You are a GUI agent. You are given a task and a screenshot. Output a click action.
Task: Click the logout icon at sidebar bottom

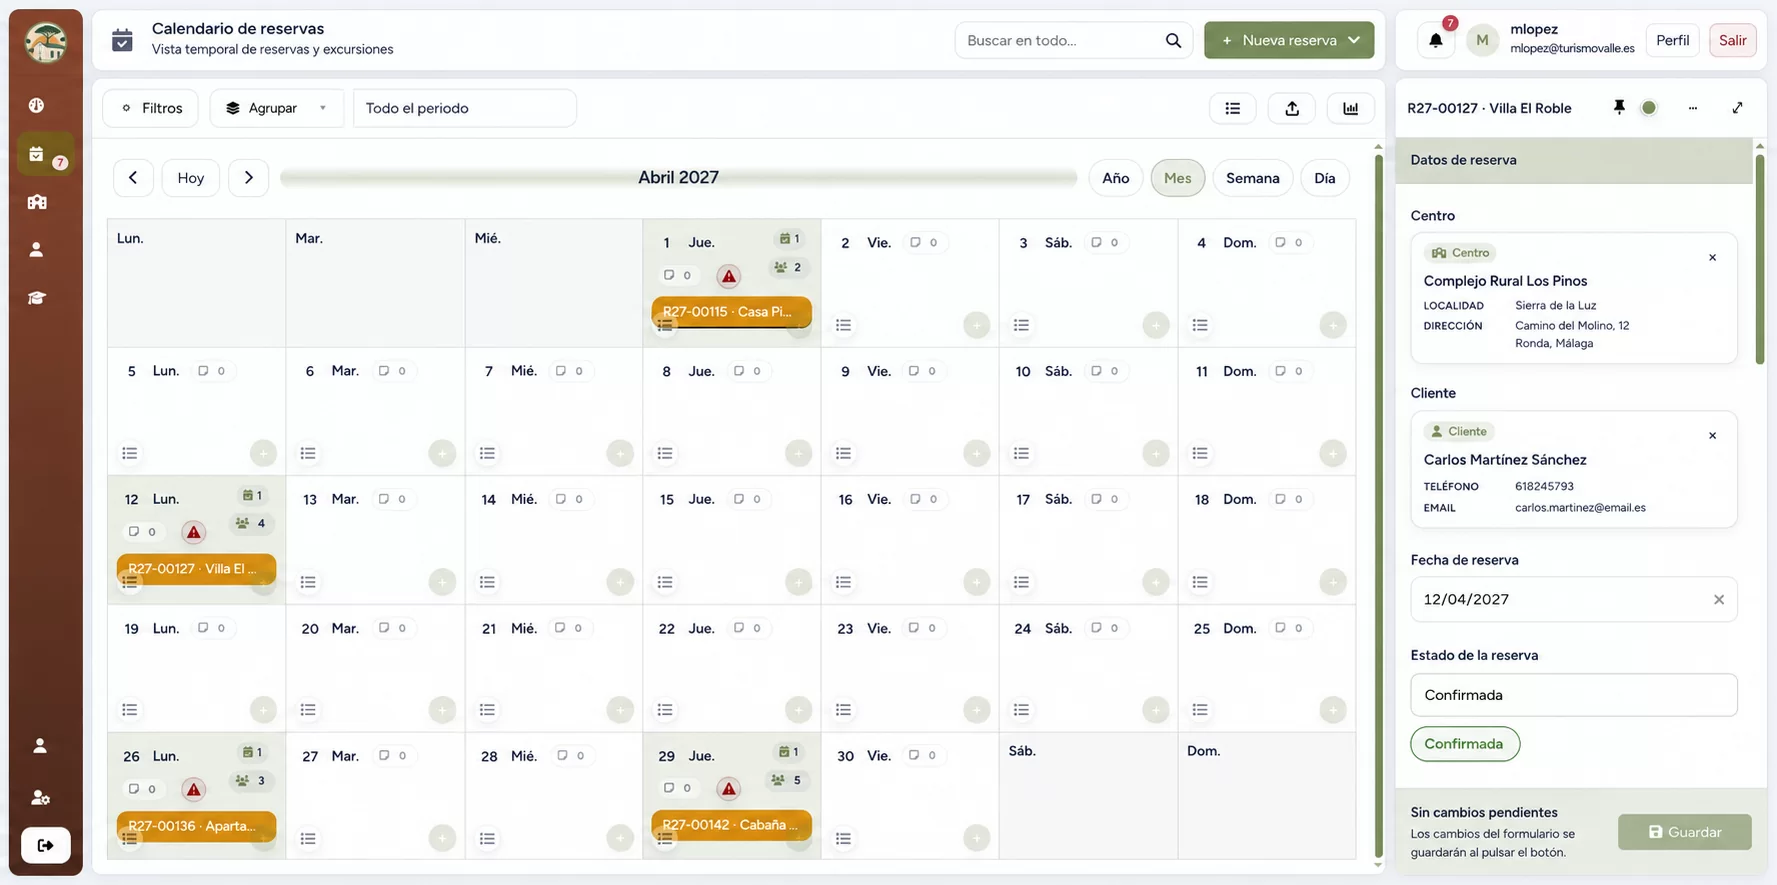point(46,845)
